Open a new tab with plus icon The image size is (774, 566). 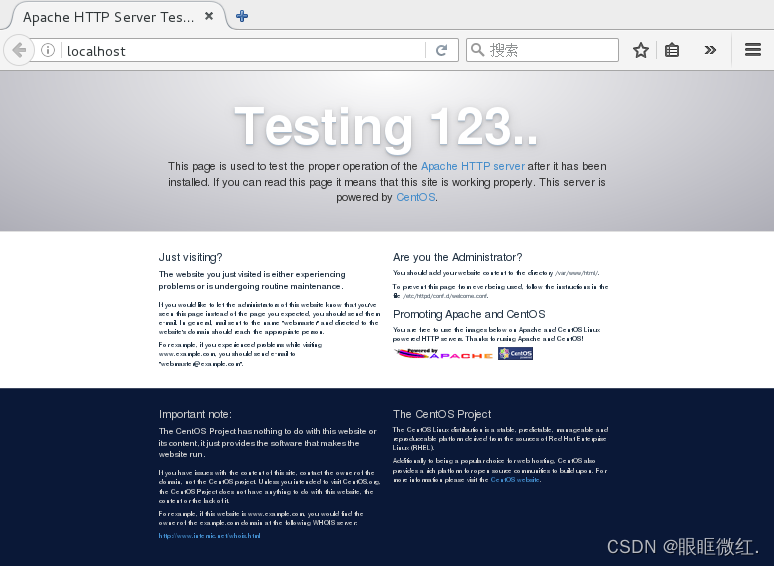click(242, 16)
